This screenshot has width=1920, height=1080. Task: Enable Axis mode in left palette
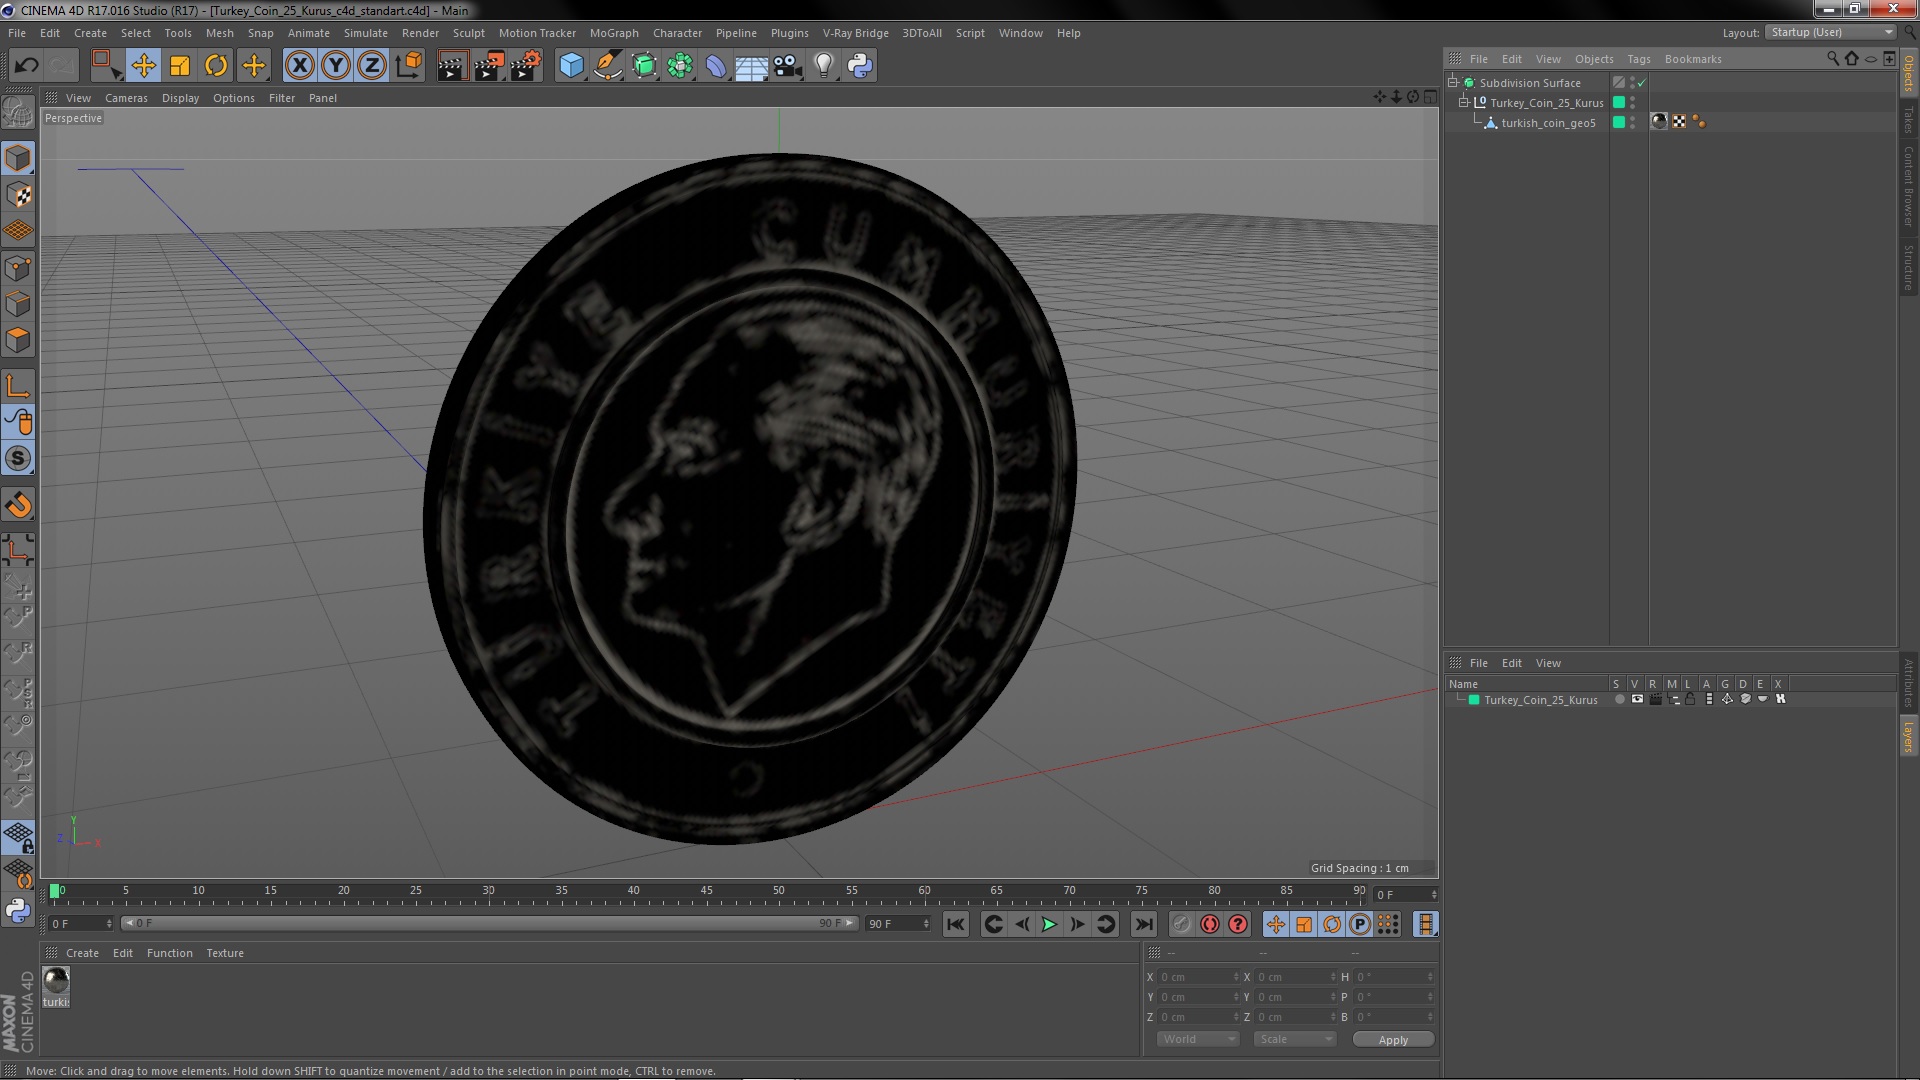click(18, 386)
